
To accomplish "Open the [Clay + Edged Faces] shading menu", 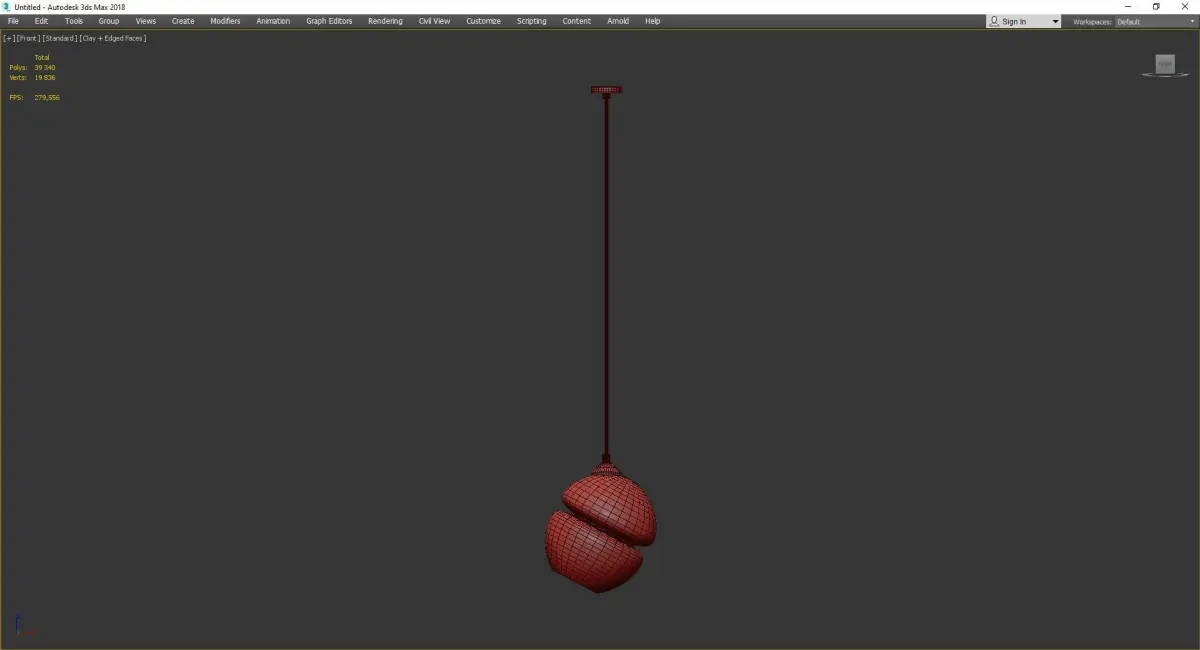I will click(x=113, y=38).
